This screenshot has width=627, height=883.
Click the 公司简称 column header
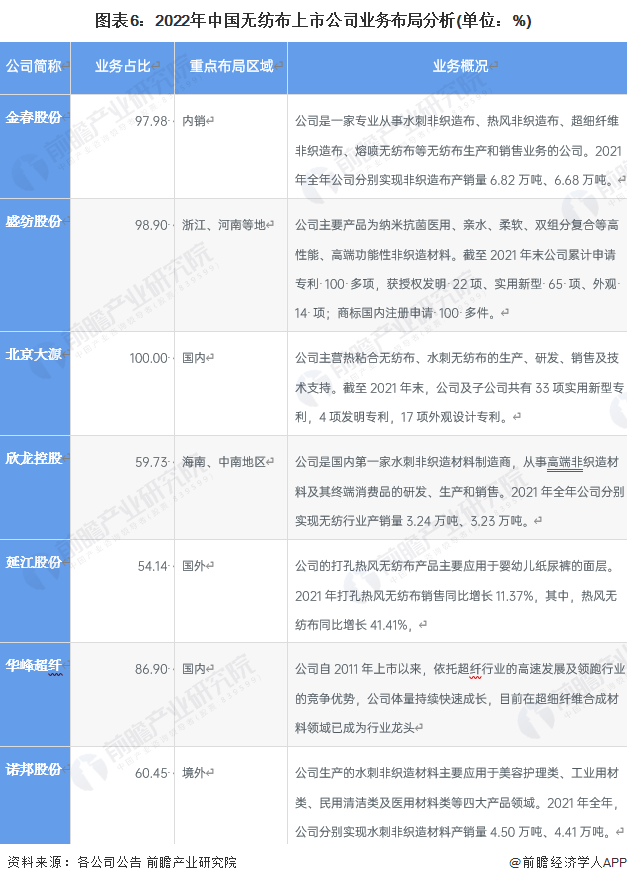(x=34, y=66)
